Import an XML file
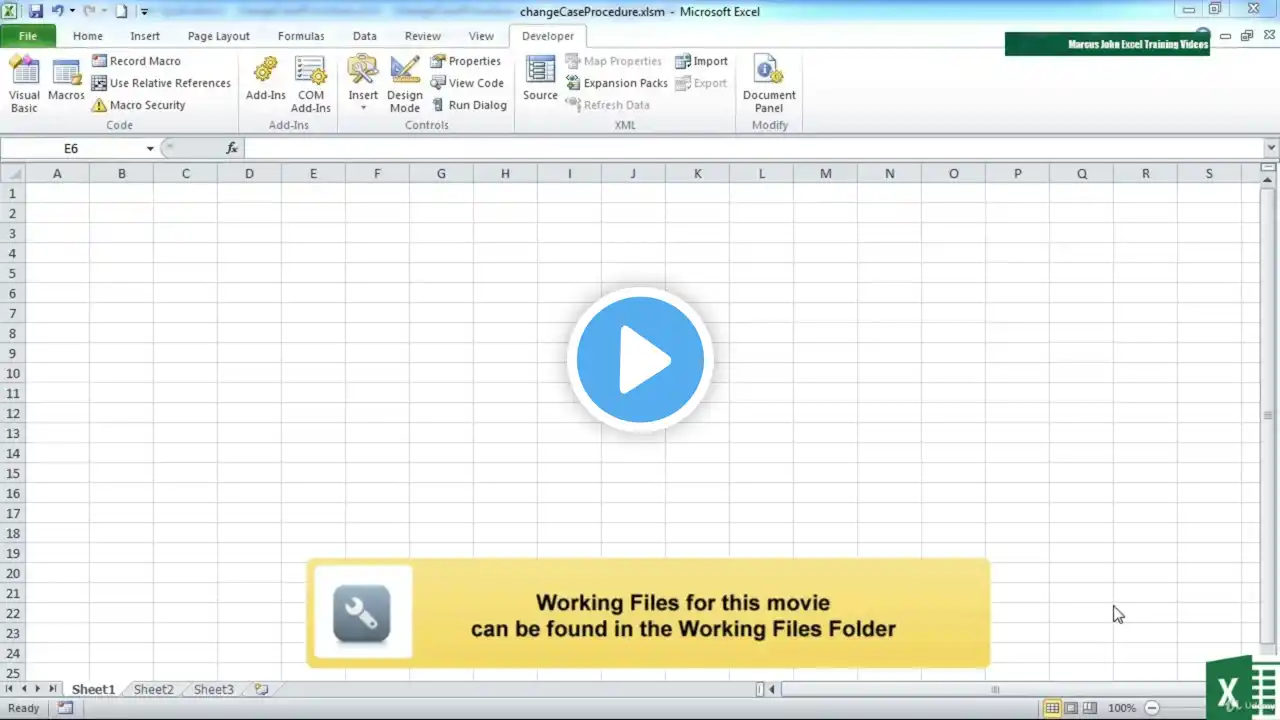The width and height of the screenshot is (1280, 720). coord(701,61)
